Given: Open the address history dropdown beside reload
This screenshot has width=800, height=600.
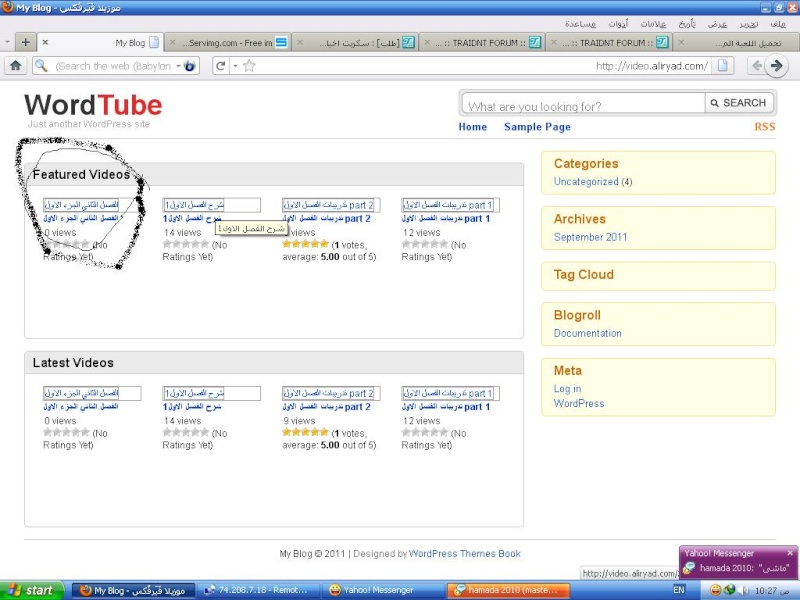Looking at the screenshot, I should pyautogui.click(x=235, y=66).
